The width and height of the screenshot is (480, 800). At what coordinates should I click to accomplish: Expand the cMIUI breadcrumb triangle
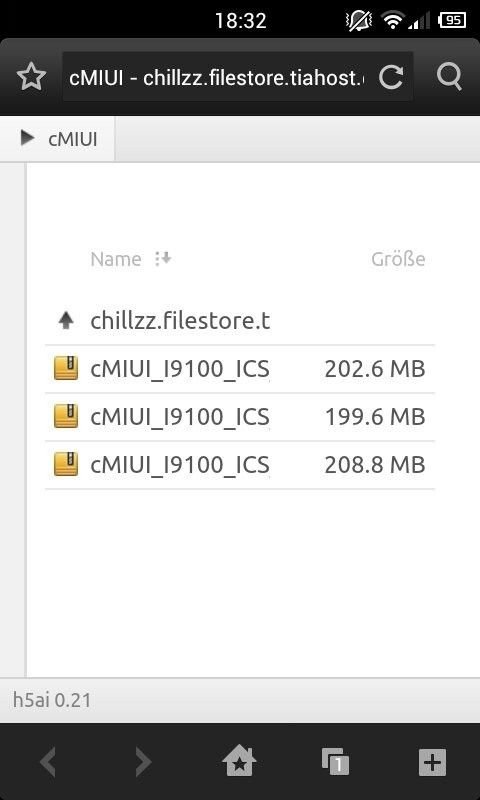click(28, 138)
